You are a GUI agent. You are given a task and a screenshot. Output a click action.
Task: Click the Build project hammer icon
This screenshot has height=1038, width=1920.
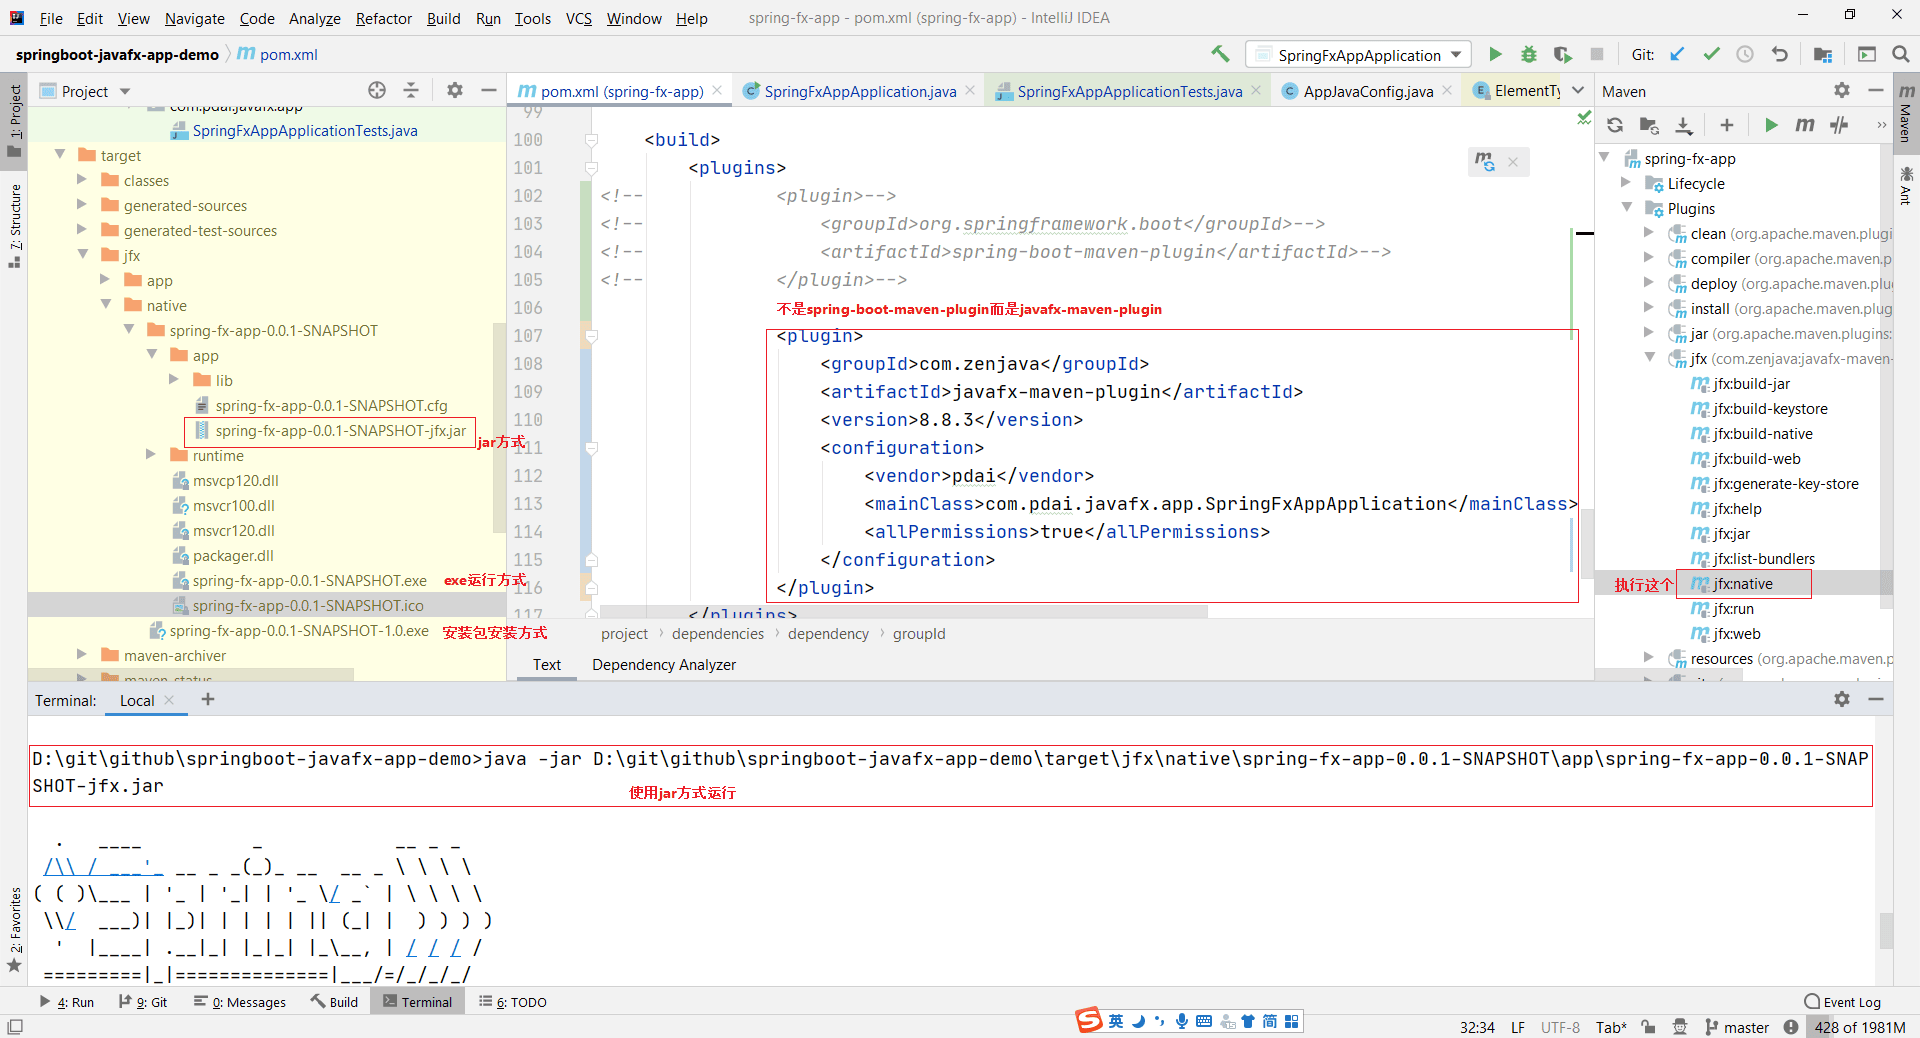pyautogui.click(x=1220, y=55)
